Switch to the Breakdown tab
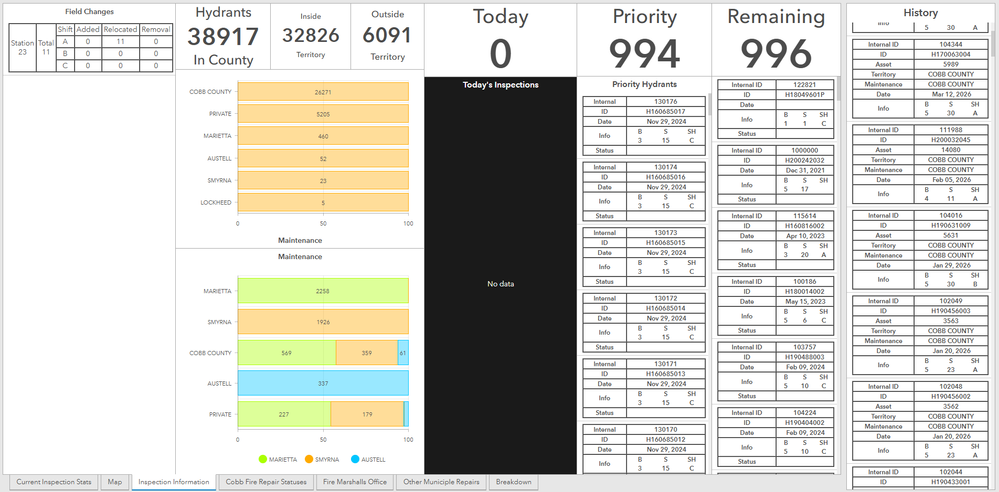Screen dimensions: 999x492 coord(514,482)
